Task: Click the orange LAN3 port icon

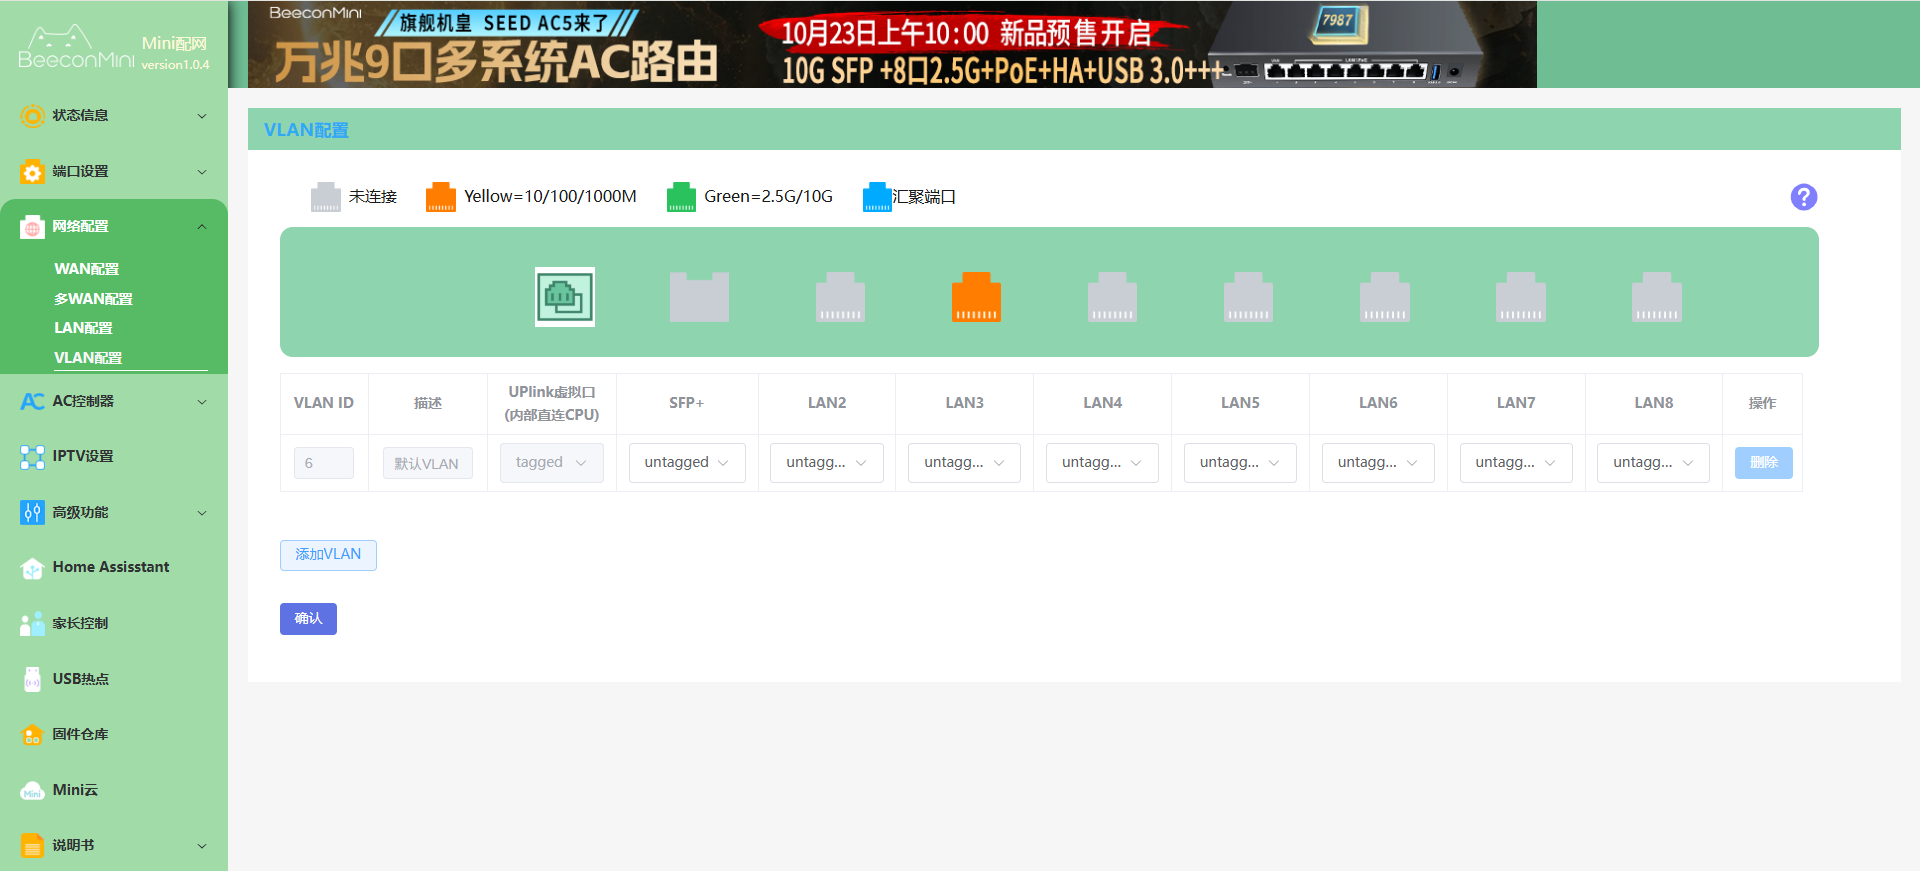Action: click(976, 297)
